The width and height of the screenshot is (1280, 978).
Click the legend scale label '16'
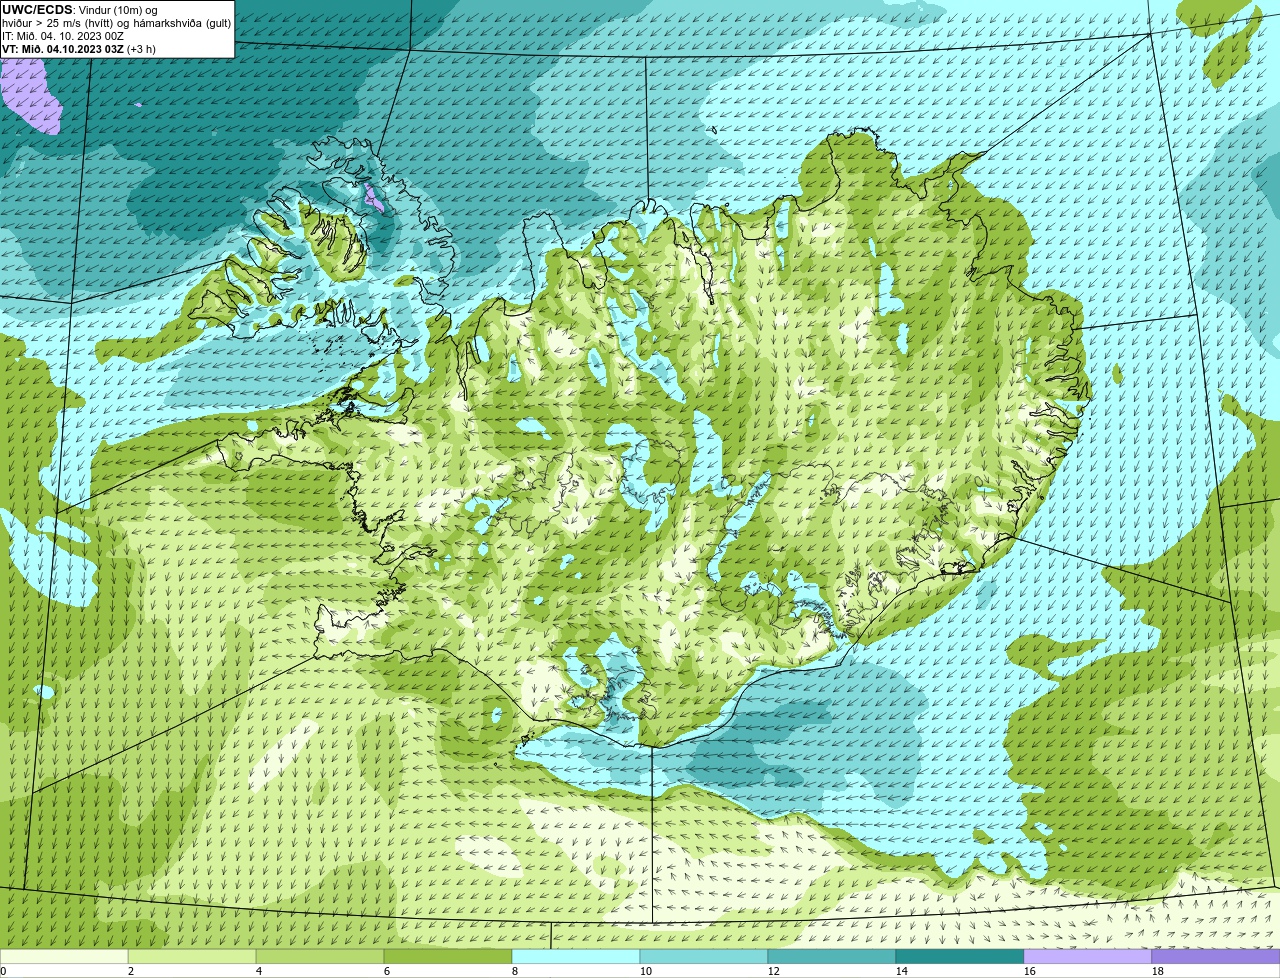[1030, 971]
